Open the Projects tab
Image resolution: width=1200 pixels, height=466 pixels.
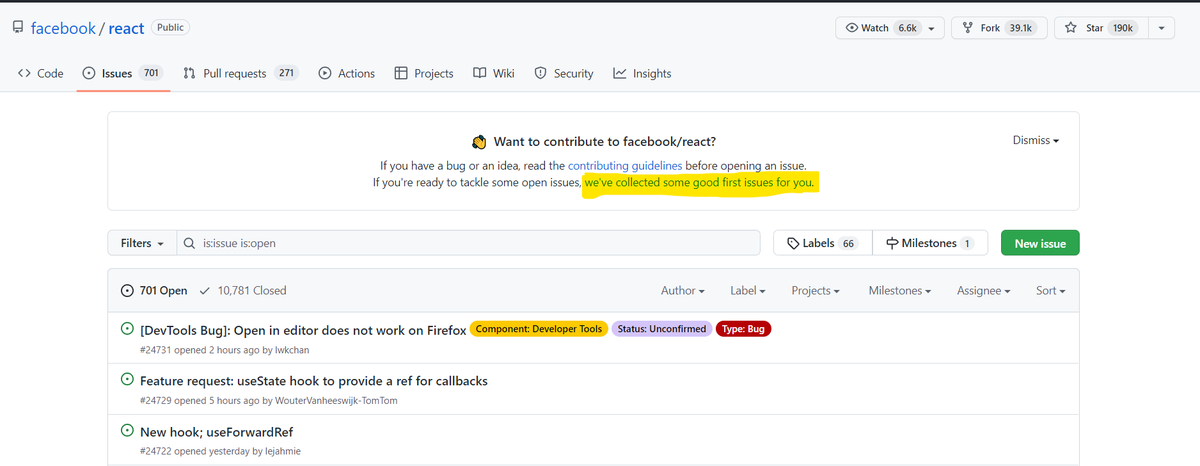pyautogui.click(x=424, y=73)
